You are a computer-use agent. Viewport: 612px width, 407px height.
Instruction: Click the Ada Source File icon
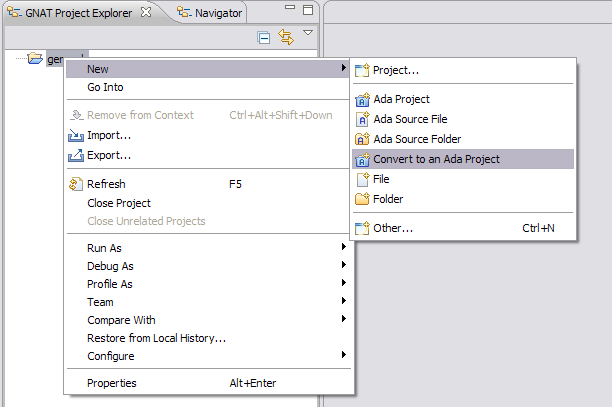tap(363, 119)
